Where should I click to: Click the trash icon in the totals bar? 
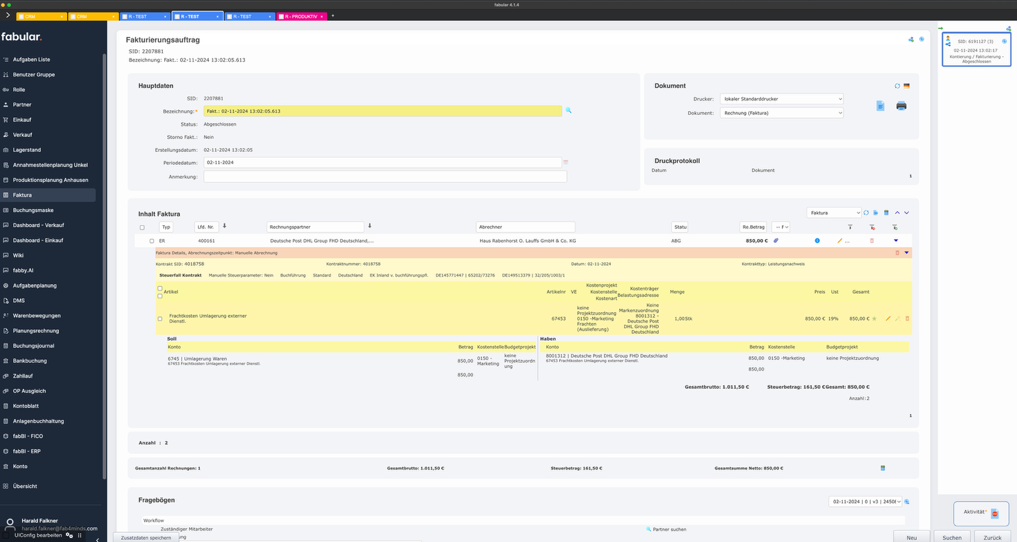[x=883, y=468]
